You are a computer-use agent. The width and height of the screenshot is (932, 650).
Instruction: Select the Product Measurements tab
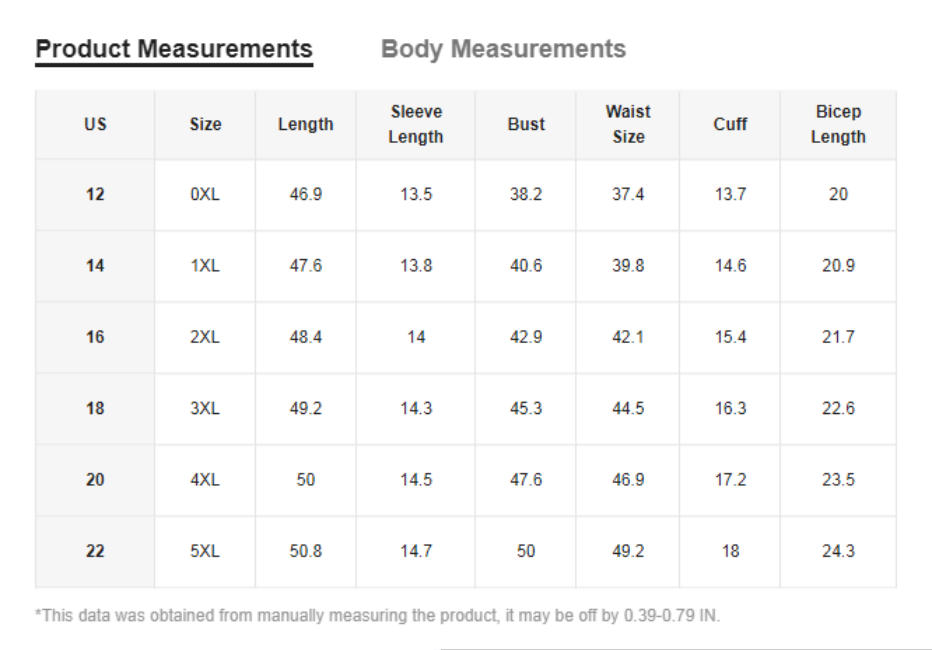174,49
